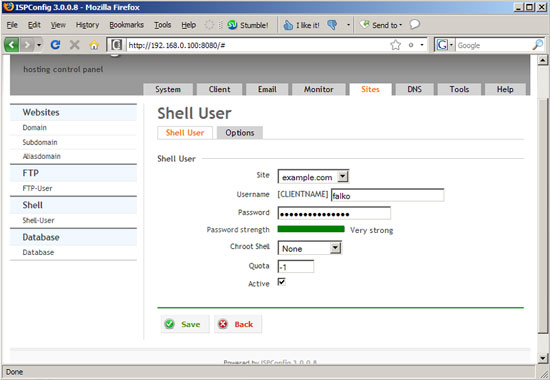The height and width of the screenshot is (380, 550).
Task: Uncheck the Active checkbox
Action: pyautogui.click(x=281, y=282)
